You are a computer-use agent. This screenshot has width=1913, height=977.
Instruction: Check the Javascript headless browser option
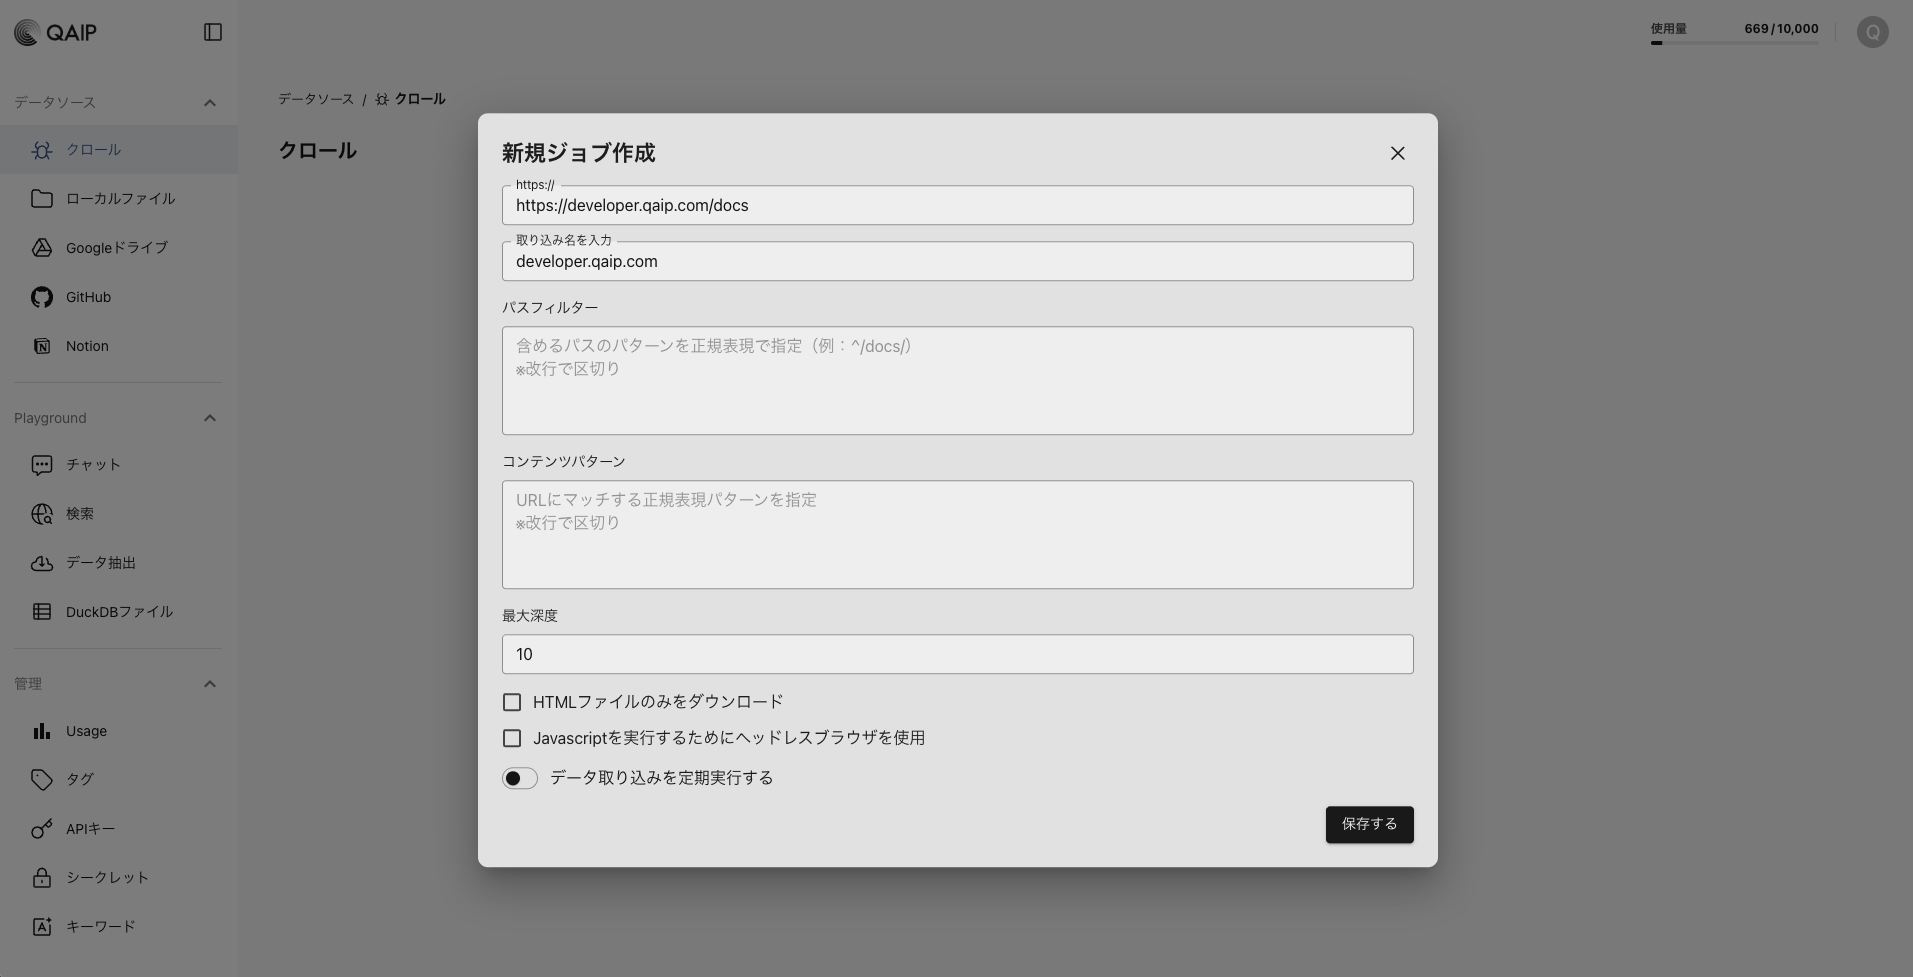[512, 737]
